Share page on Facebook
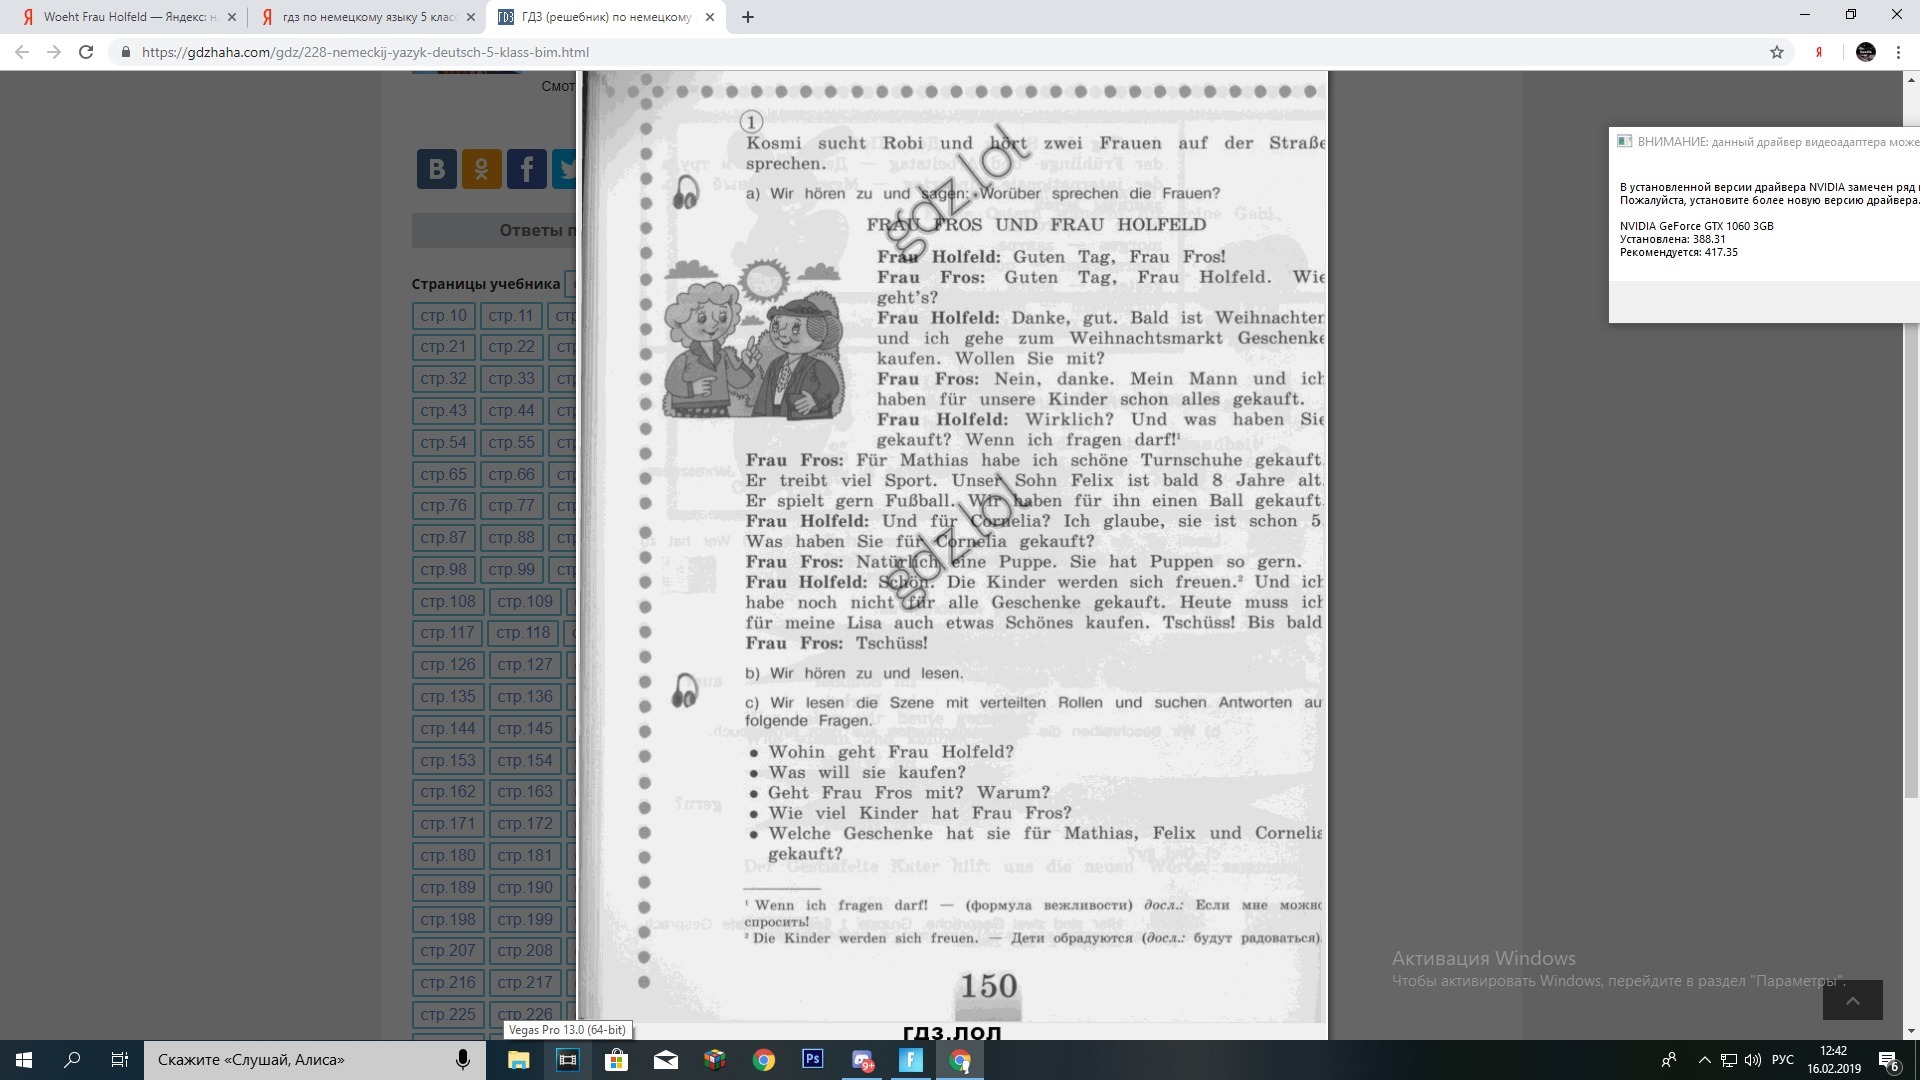Image resolution: width=1920 pixels, height=1080 pixels. click(526, 169)
